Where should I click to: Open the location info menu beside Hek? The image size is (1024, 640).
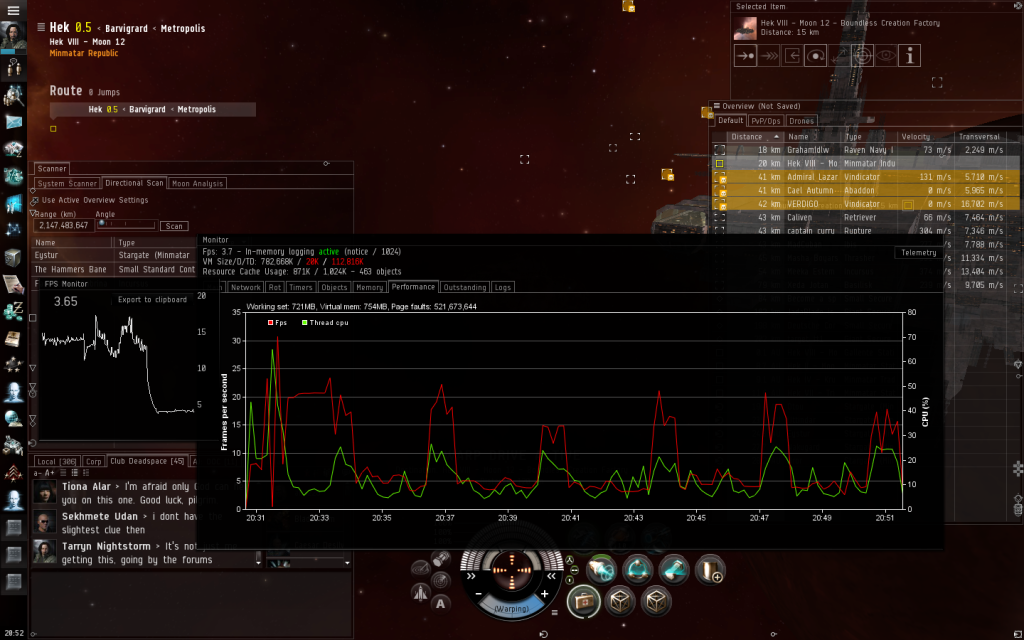[x=41, y=27]
